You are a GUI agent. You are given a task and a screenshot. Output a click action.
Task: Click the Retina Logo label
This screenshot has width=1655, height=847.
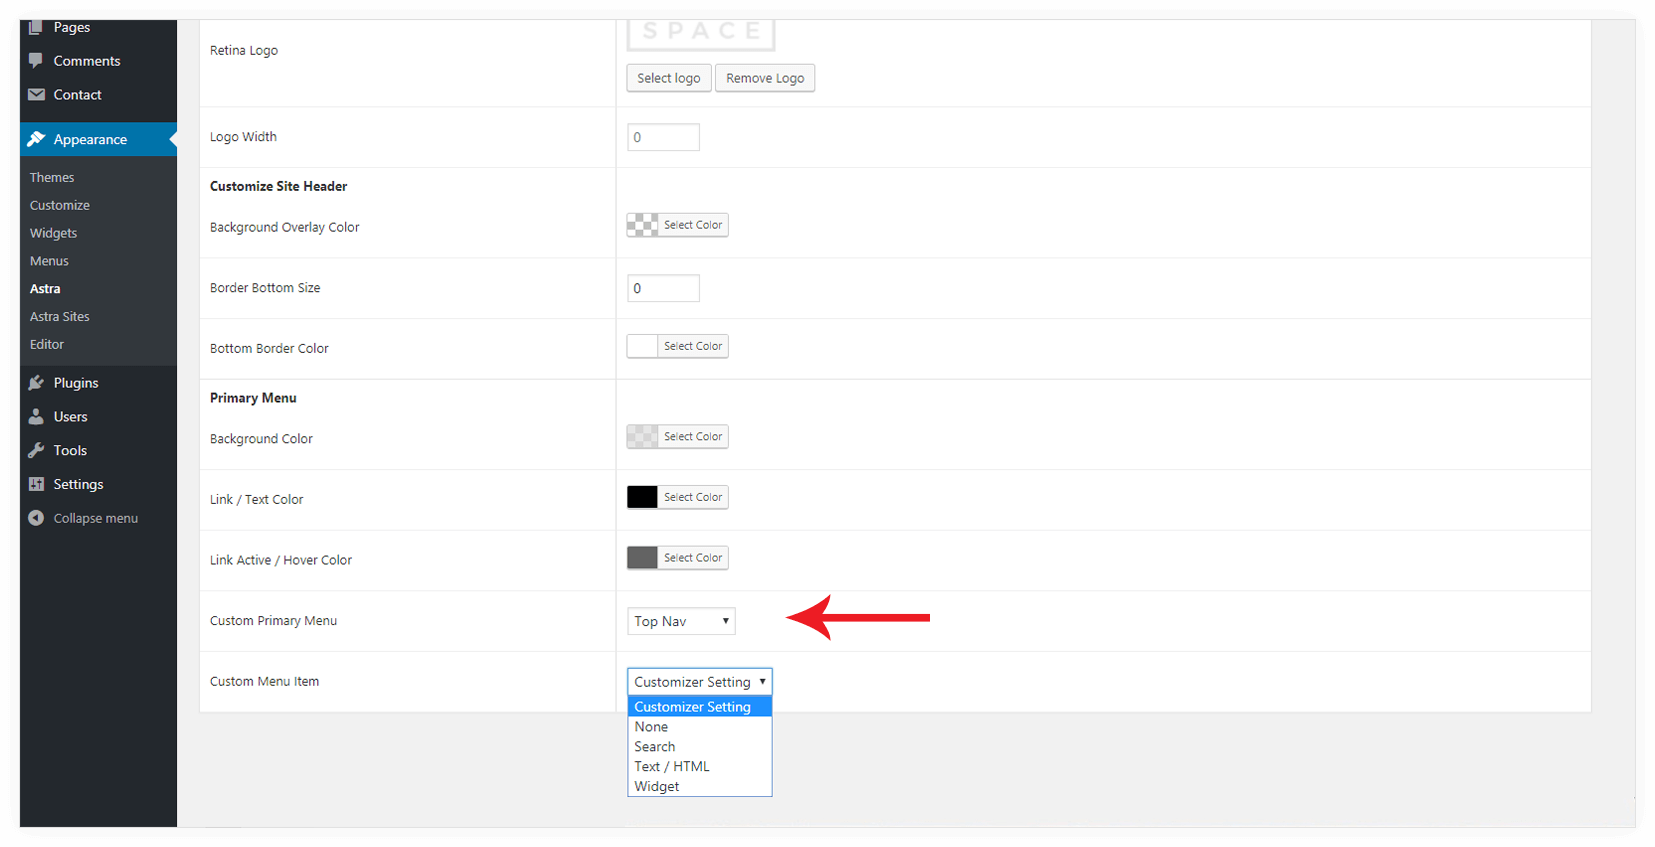tap(244, 50)
